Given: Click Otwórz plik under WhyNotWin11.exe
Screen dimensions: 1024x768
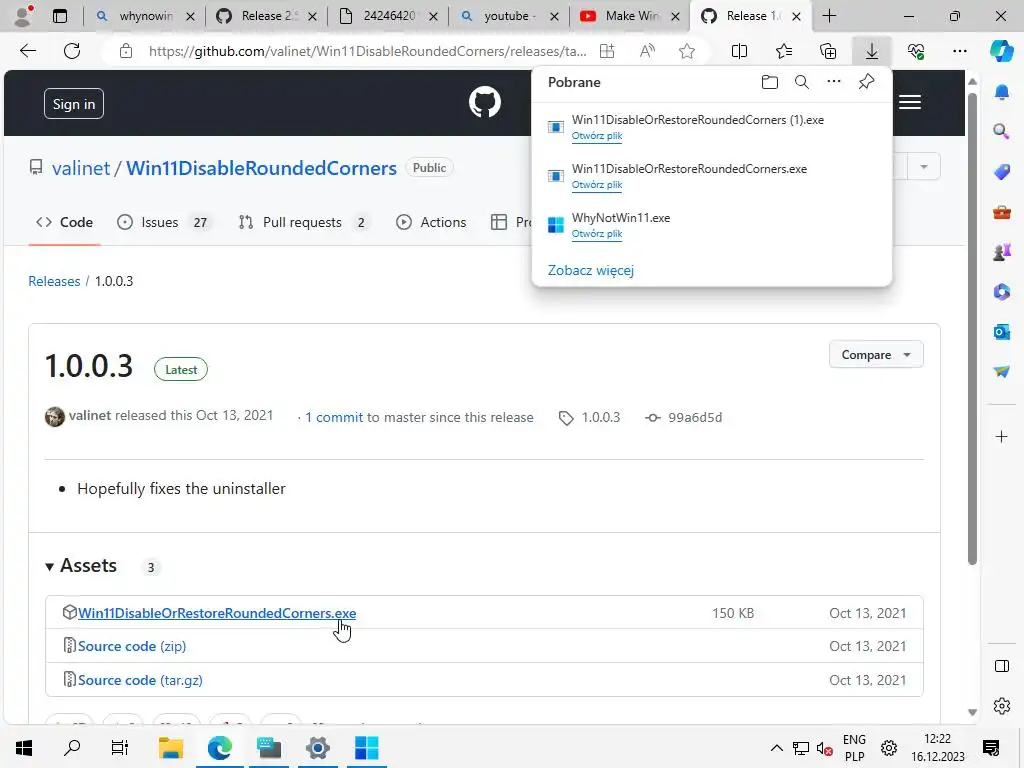Looking at the screenshot, I should click(597, 234).
